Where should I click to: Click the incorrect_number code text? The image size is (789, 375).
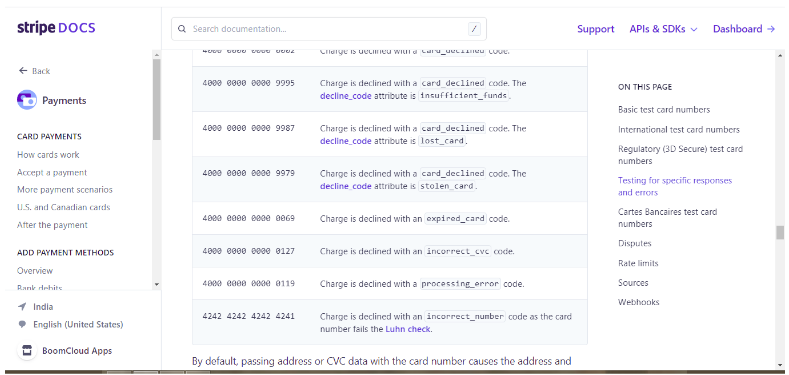[464, 317]
